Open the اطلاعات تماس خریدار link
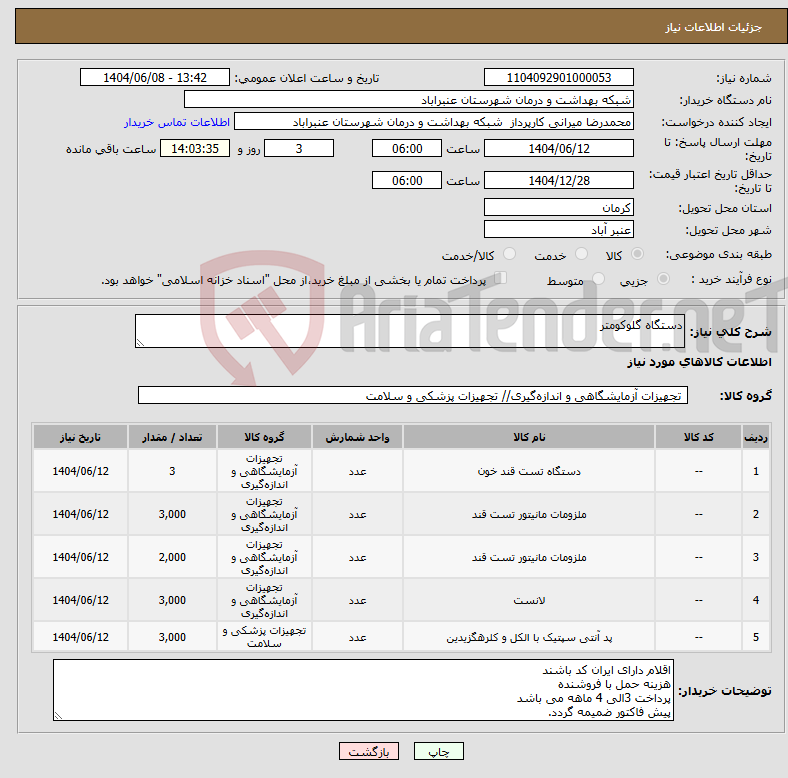 177,122
